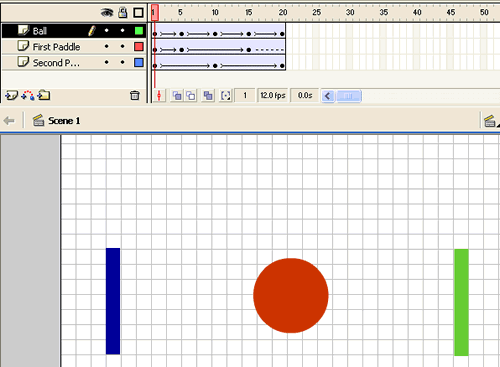The width and height of the screenshot is (500, 367).
Task: Select Ball layer keyframe at frame 5
Action: [x=182, y=34]
